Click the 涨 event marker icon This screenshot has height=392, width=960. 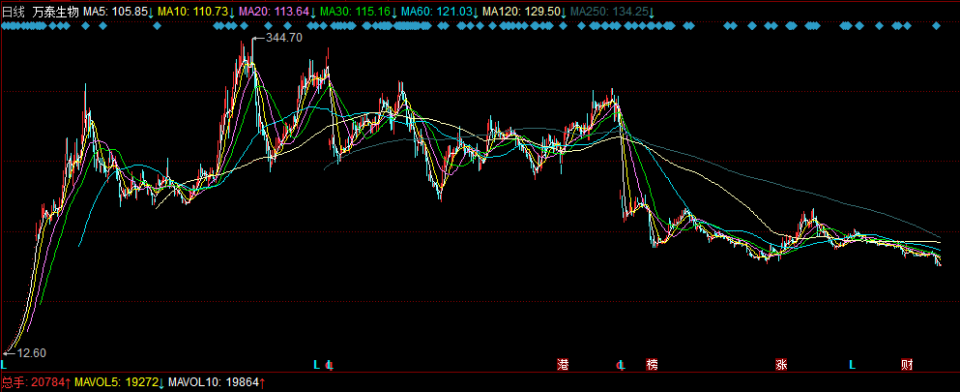click(781, 365)
